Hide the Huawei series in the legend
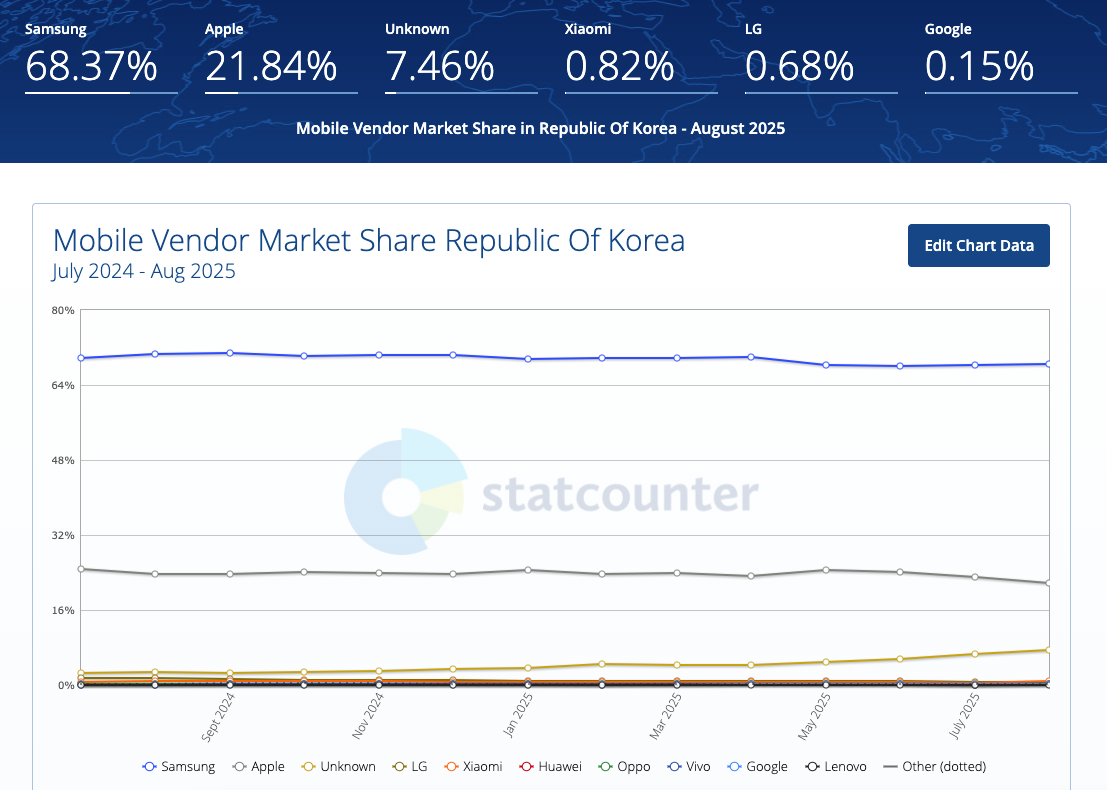The height and width of the screenshot is (790, 1107). [x=551, y=767]
